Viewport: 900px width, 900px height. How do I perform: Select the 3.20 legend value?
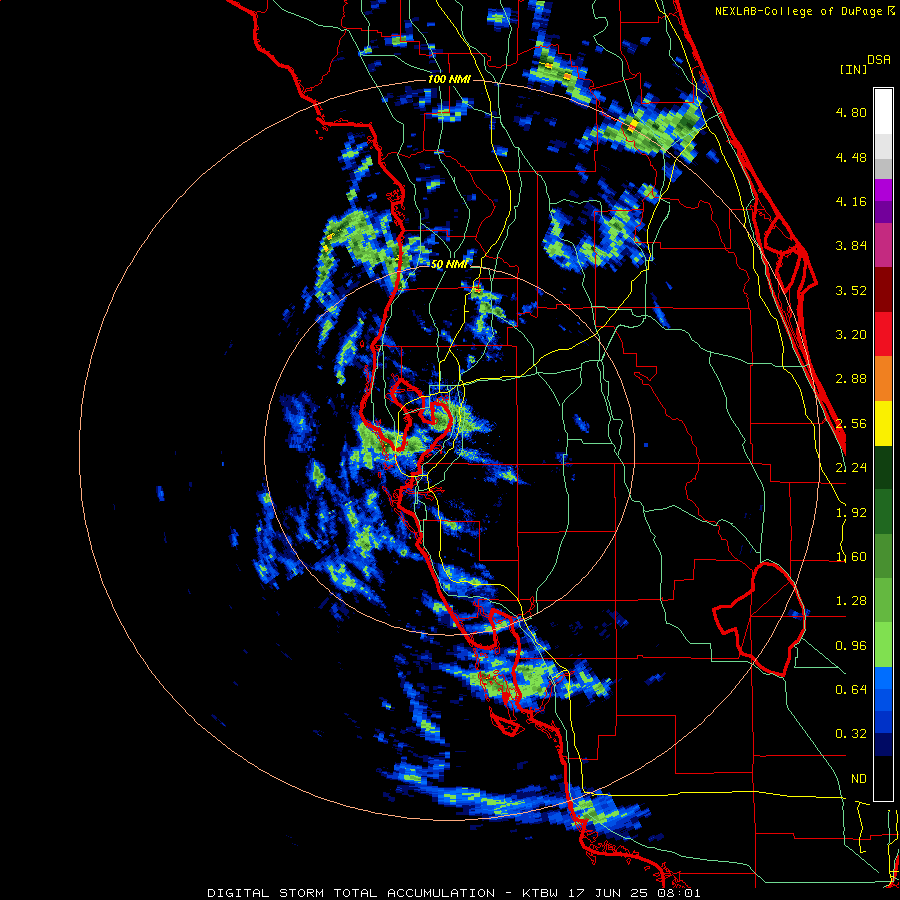pos(851,335)
